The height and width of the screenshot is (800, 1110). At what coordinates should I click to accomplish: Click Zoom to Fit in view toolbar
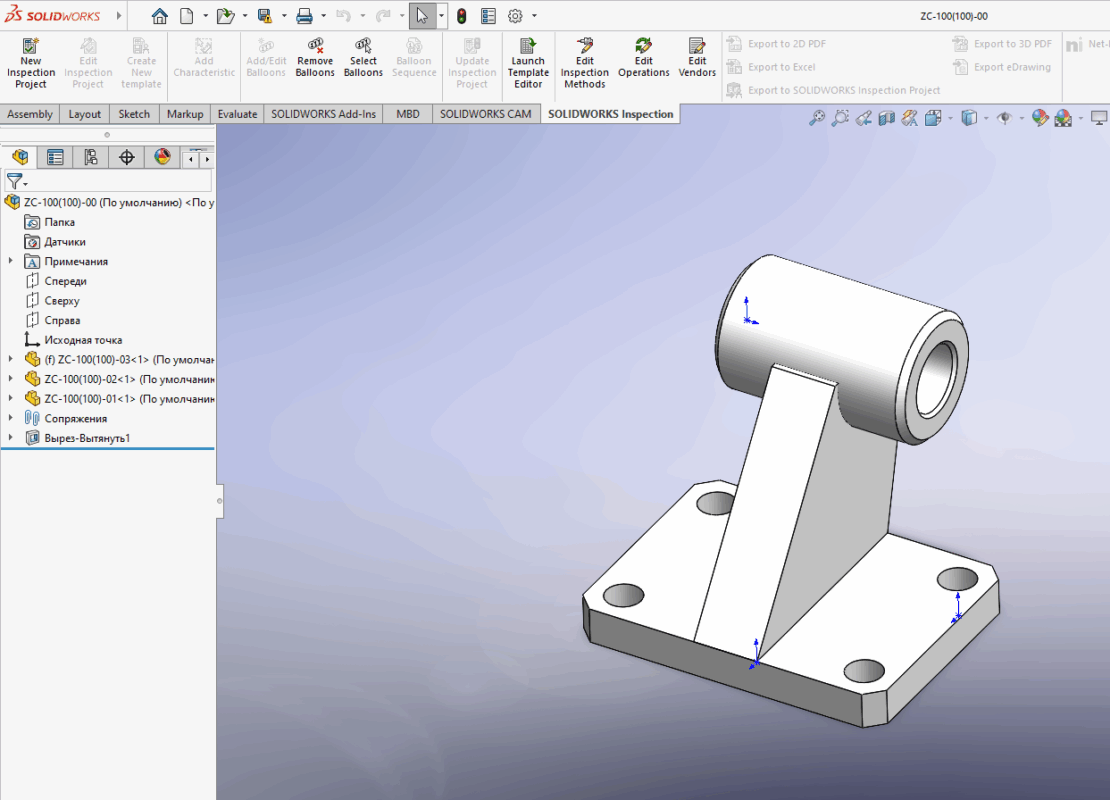(x=817, y=118)
